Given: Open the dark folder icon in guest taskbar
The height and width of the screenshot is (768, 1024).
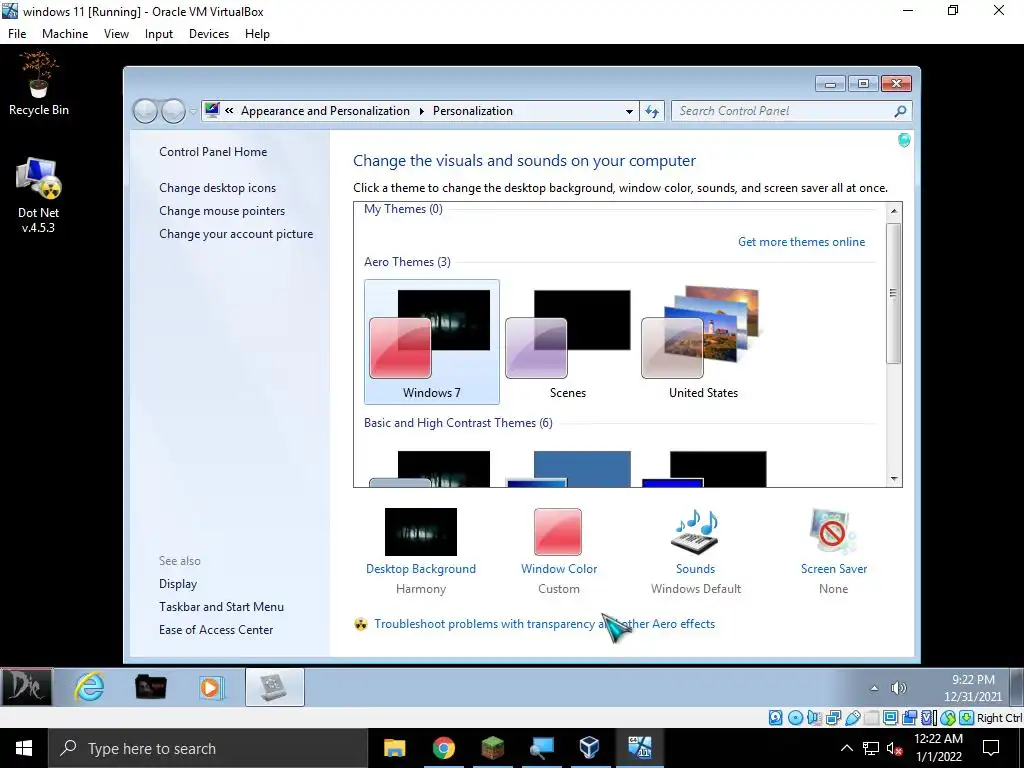Looking at the screenshot, I should tap(150, 687).
